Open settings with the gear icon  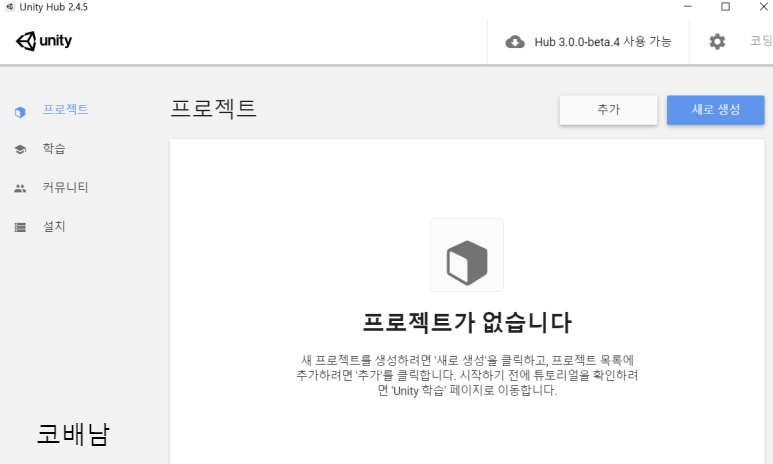717,41
